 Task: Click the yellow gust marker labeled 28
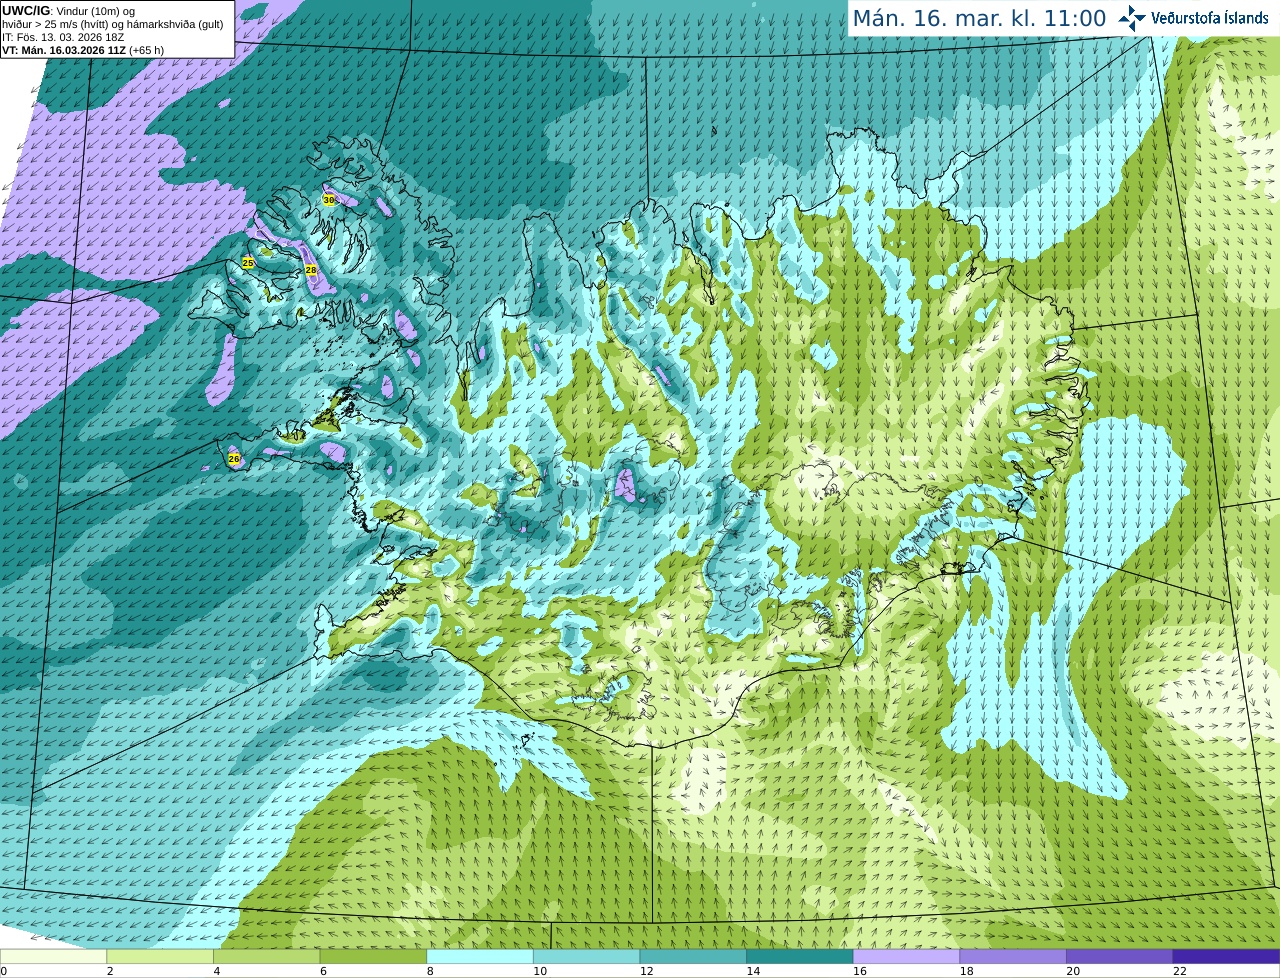pos(311,270)
